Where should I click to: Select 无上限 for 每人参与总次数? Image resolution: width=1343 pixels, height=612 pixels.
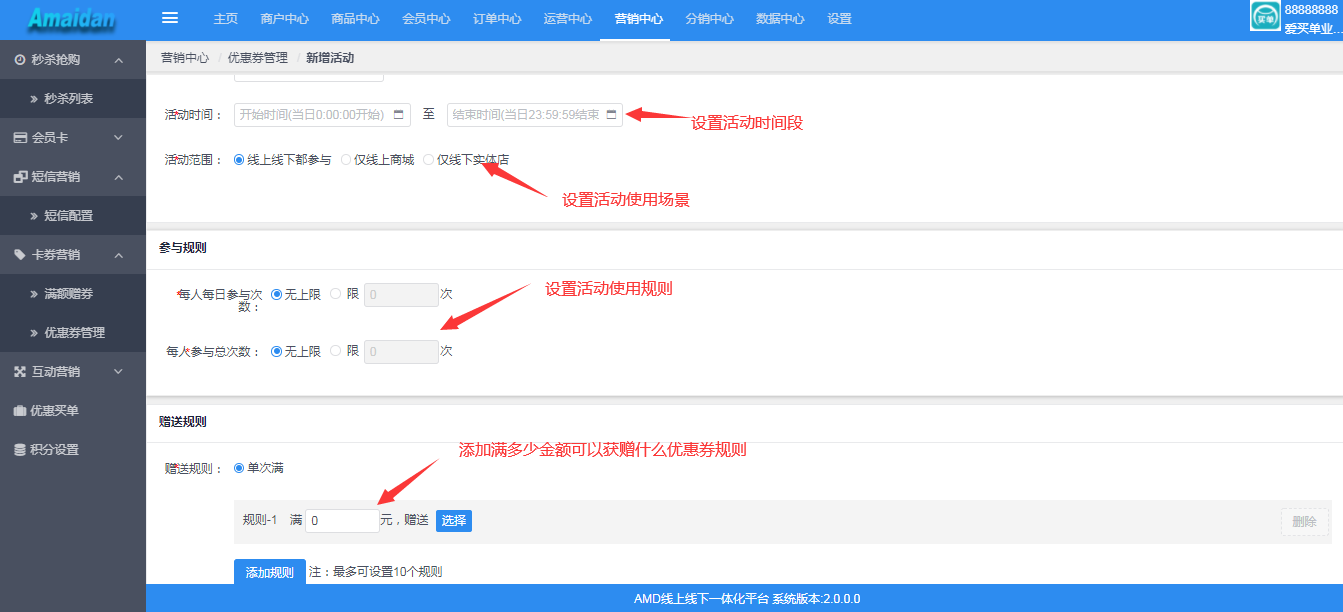[277, 351]
